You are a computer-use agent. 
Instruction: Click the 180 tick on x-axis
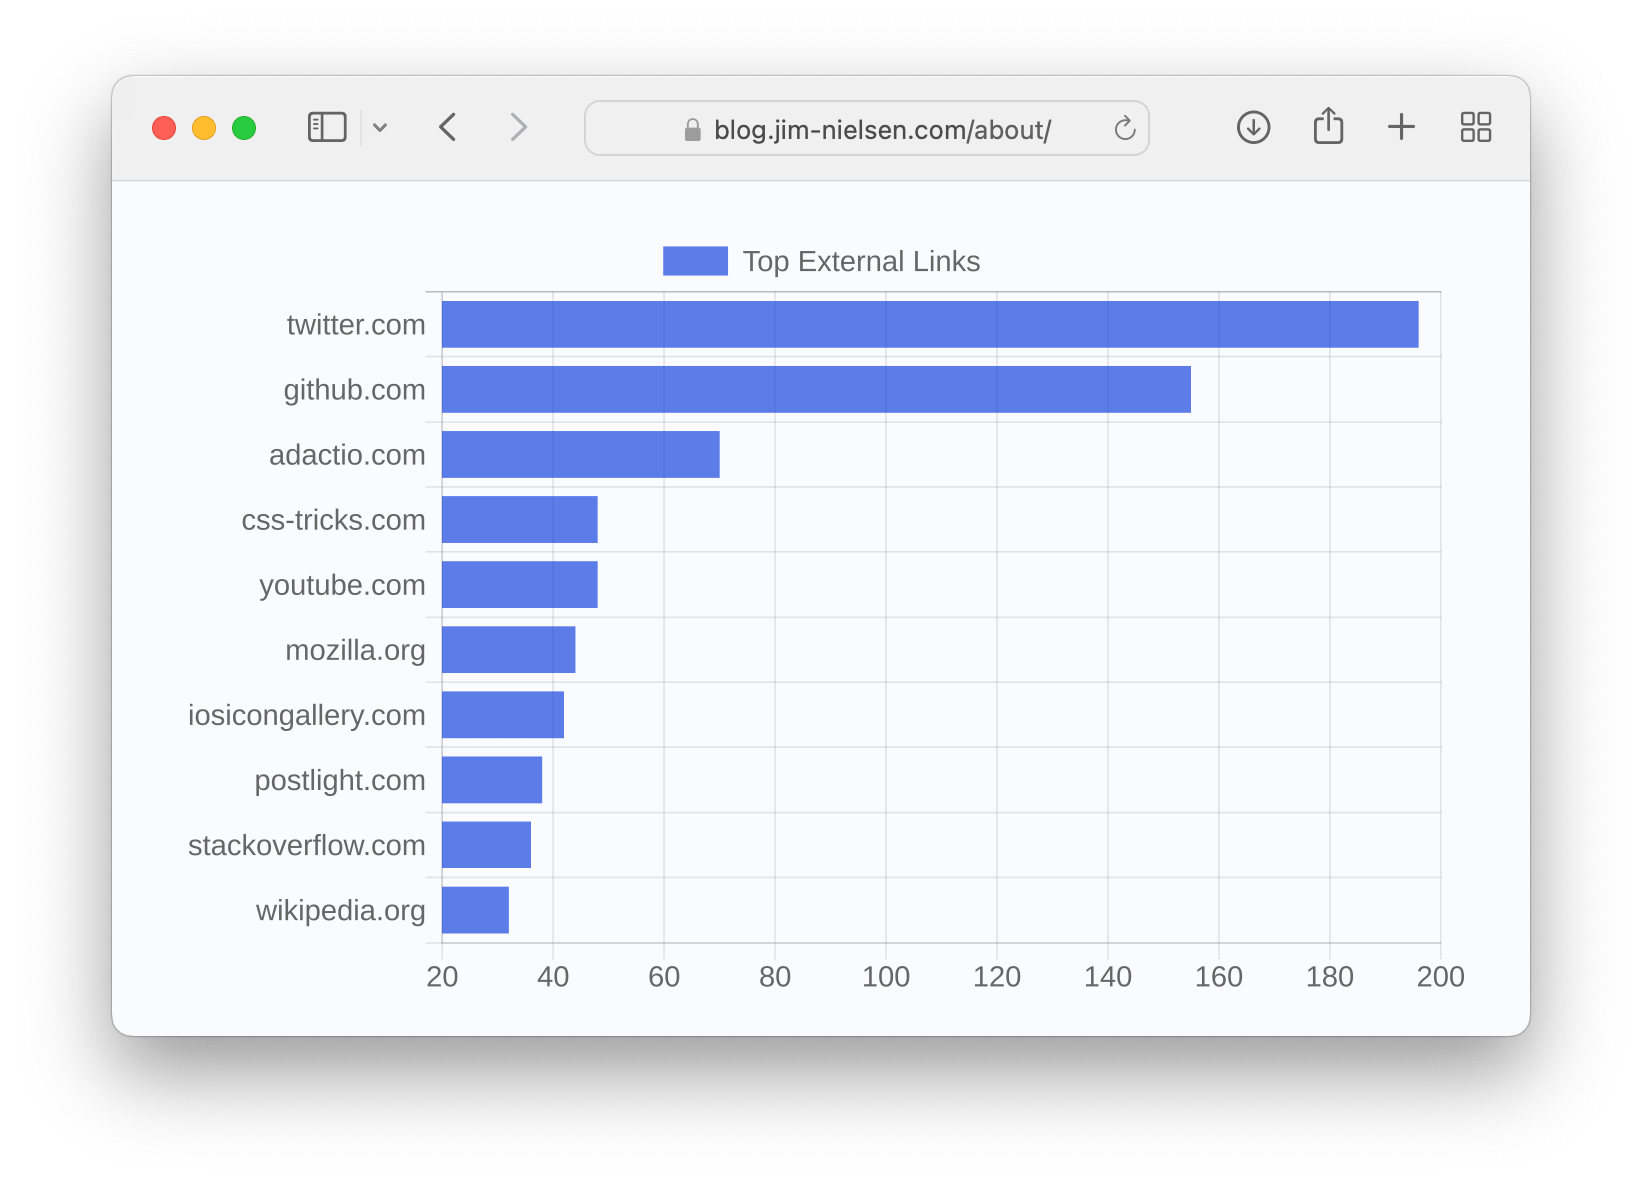tap(1329, 977)
